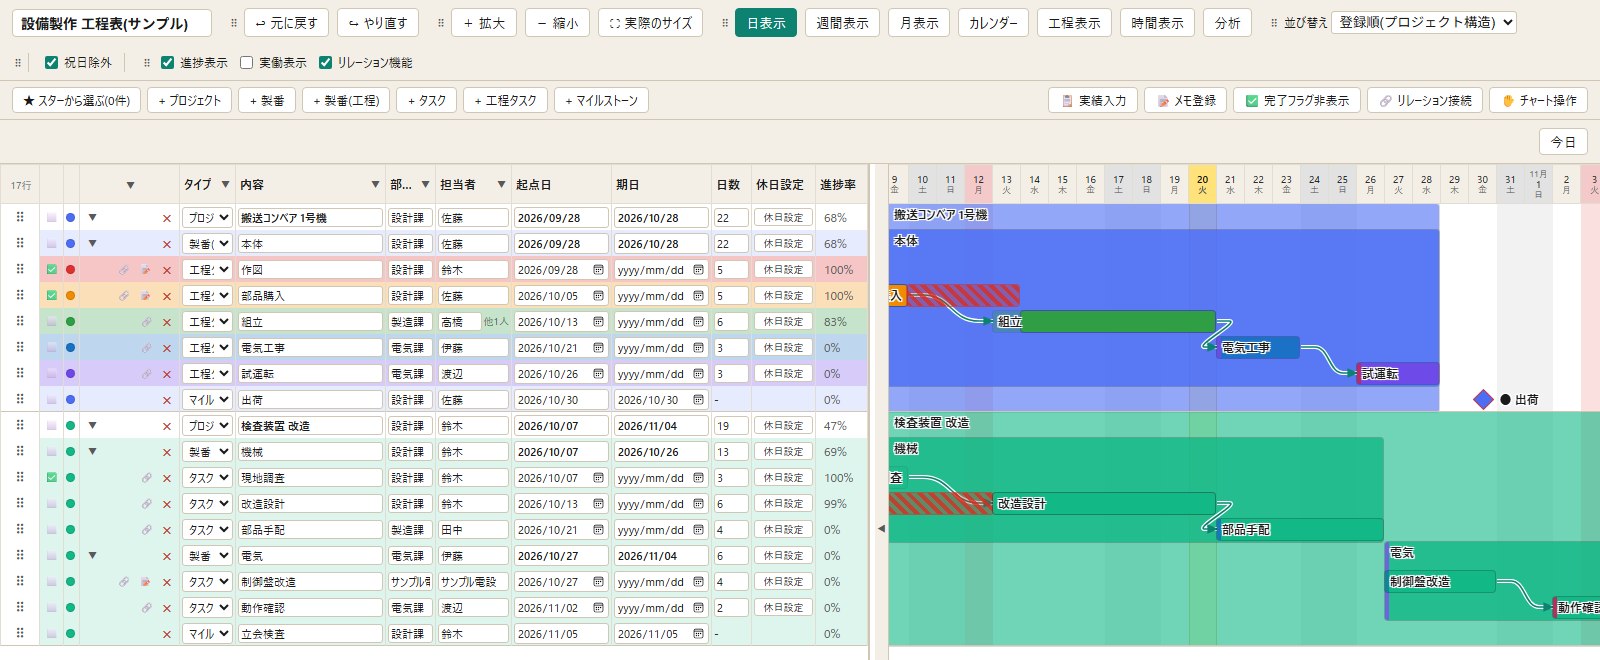This screenshot has height=660, width=1600.
Task: Click the link icon on 組立 row
Action: (x=146, y=322)
